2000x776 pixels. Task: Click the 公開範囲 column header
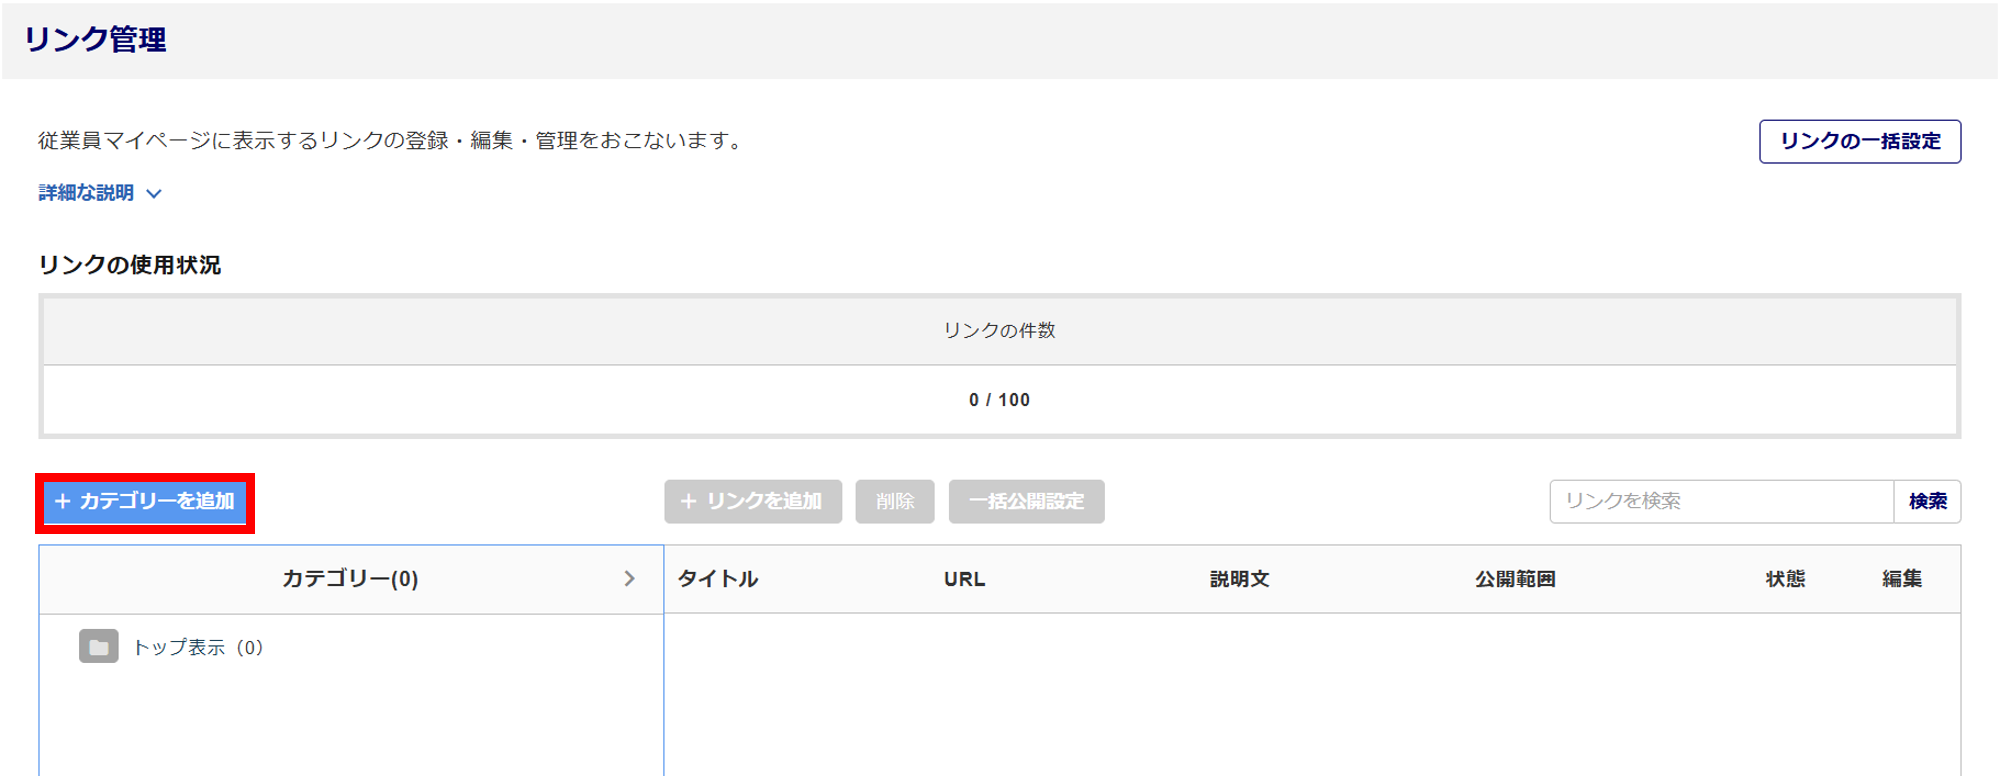tap(1515, 579)
